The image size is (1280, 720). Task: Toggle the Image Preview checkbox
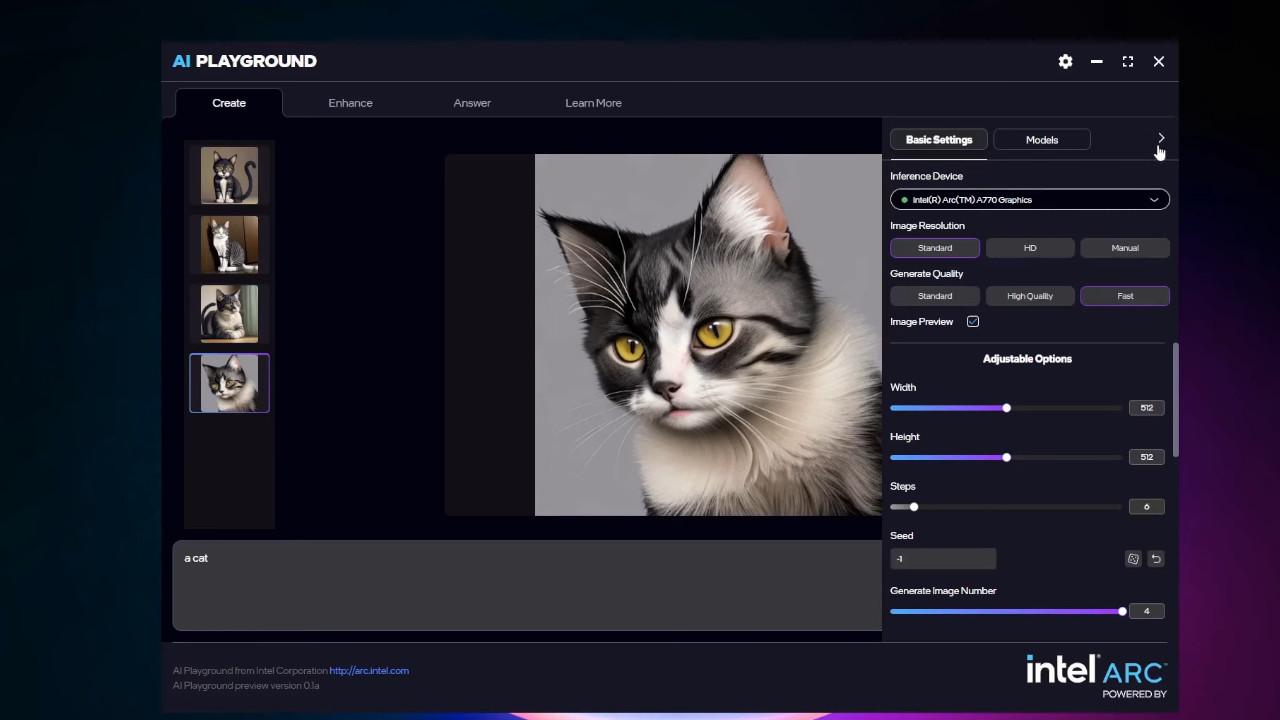pyautogui.click(x=973, y=322)
